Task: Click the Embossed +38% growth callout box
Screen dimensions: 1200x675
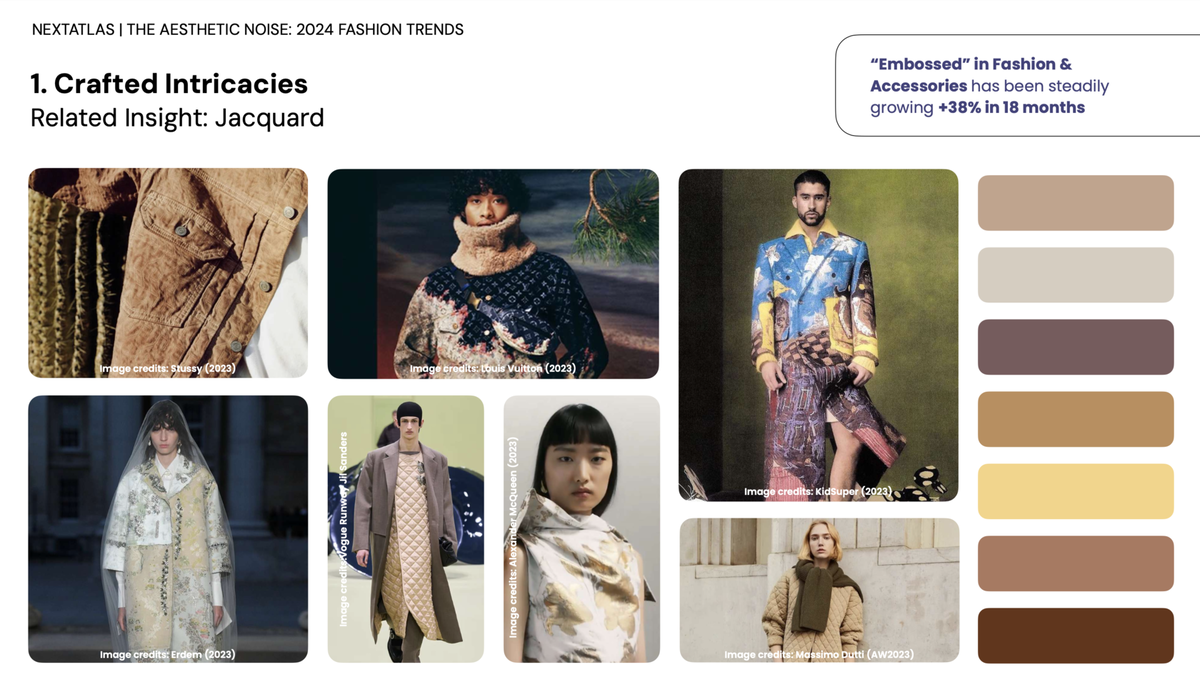Action: coord(1017,85)
